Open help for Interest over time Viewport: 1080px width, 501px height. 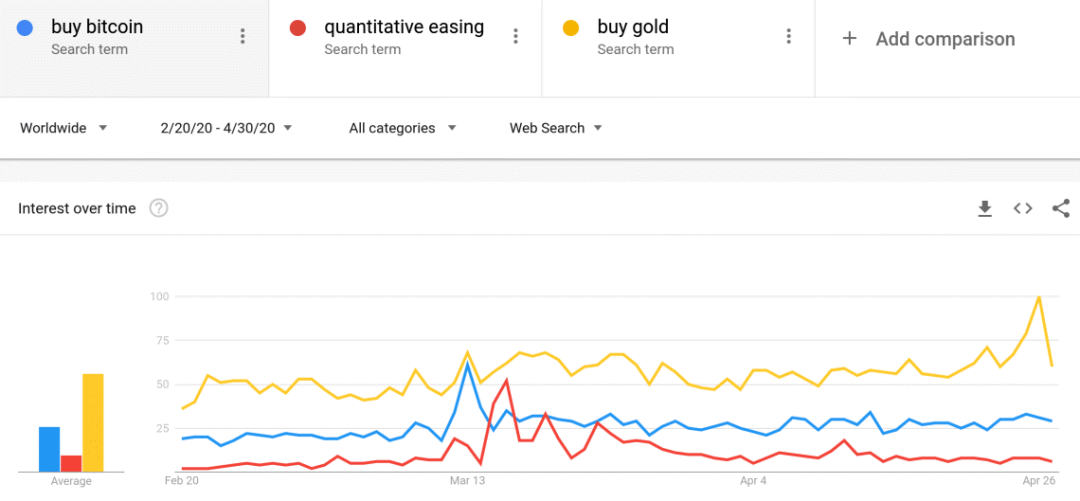[x=158, y=208]
